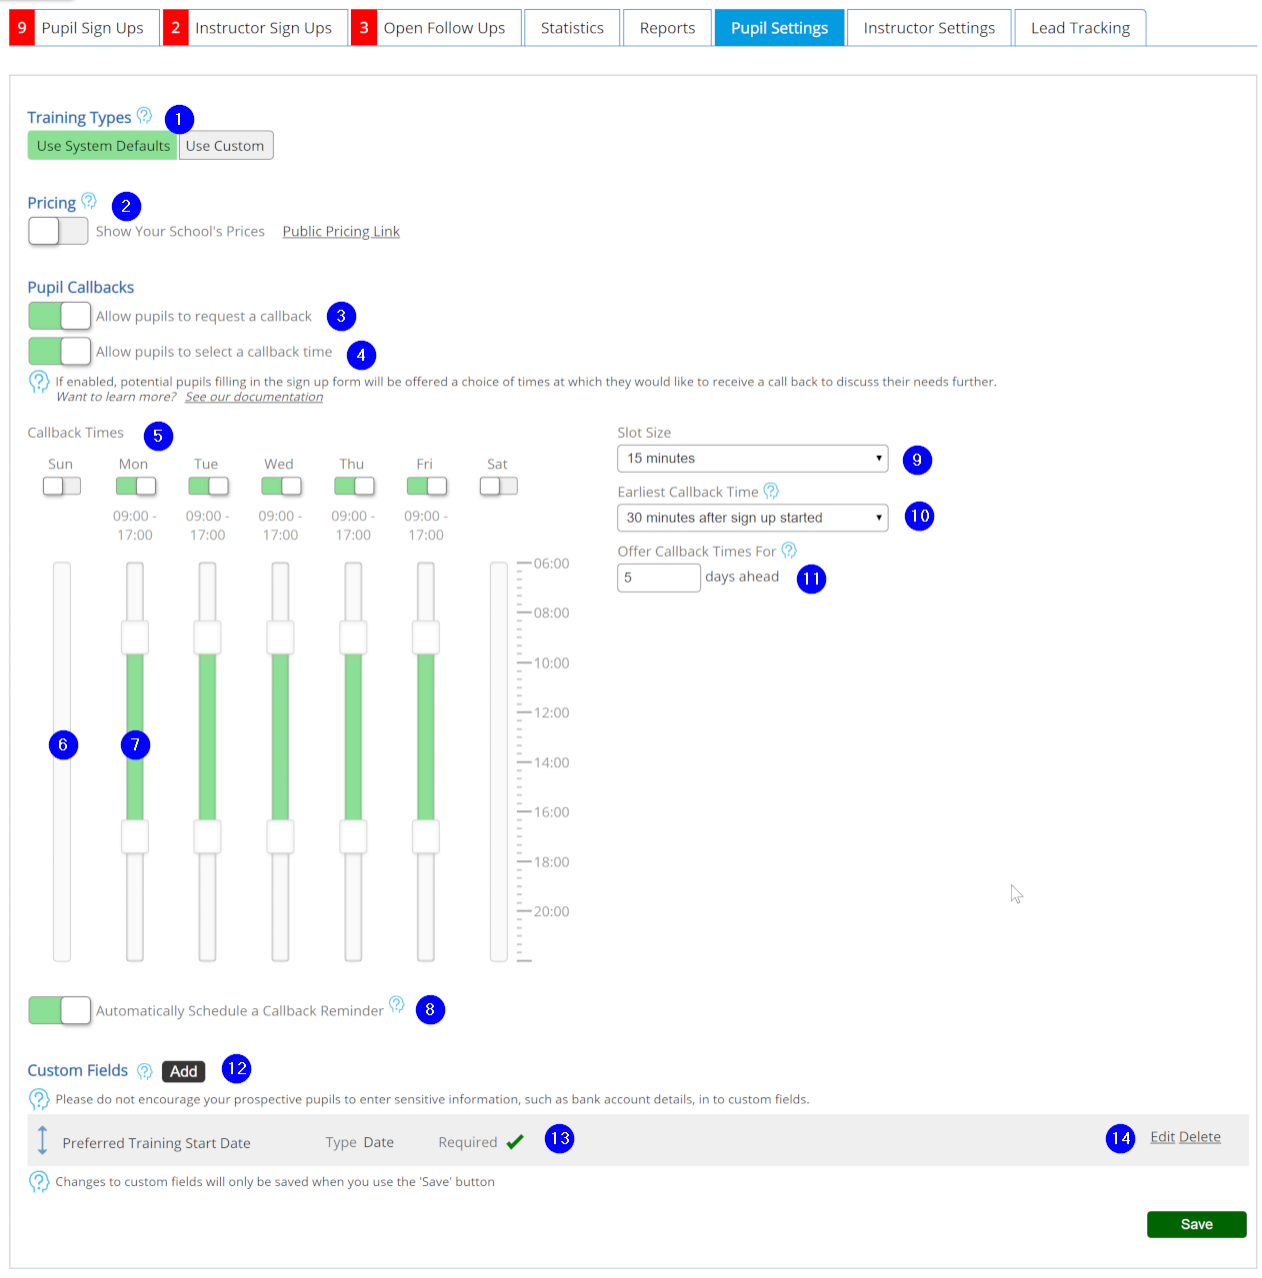Click info icon before 'Changes to custom fields' note
The width and height of the screenshot is (1262, 1278).
39,1182
